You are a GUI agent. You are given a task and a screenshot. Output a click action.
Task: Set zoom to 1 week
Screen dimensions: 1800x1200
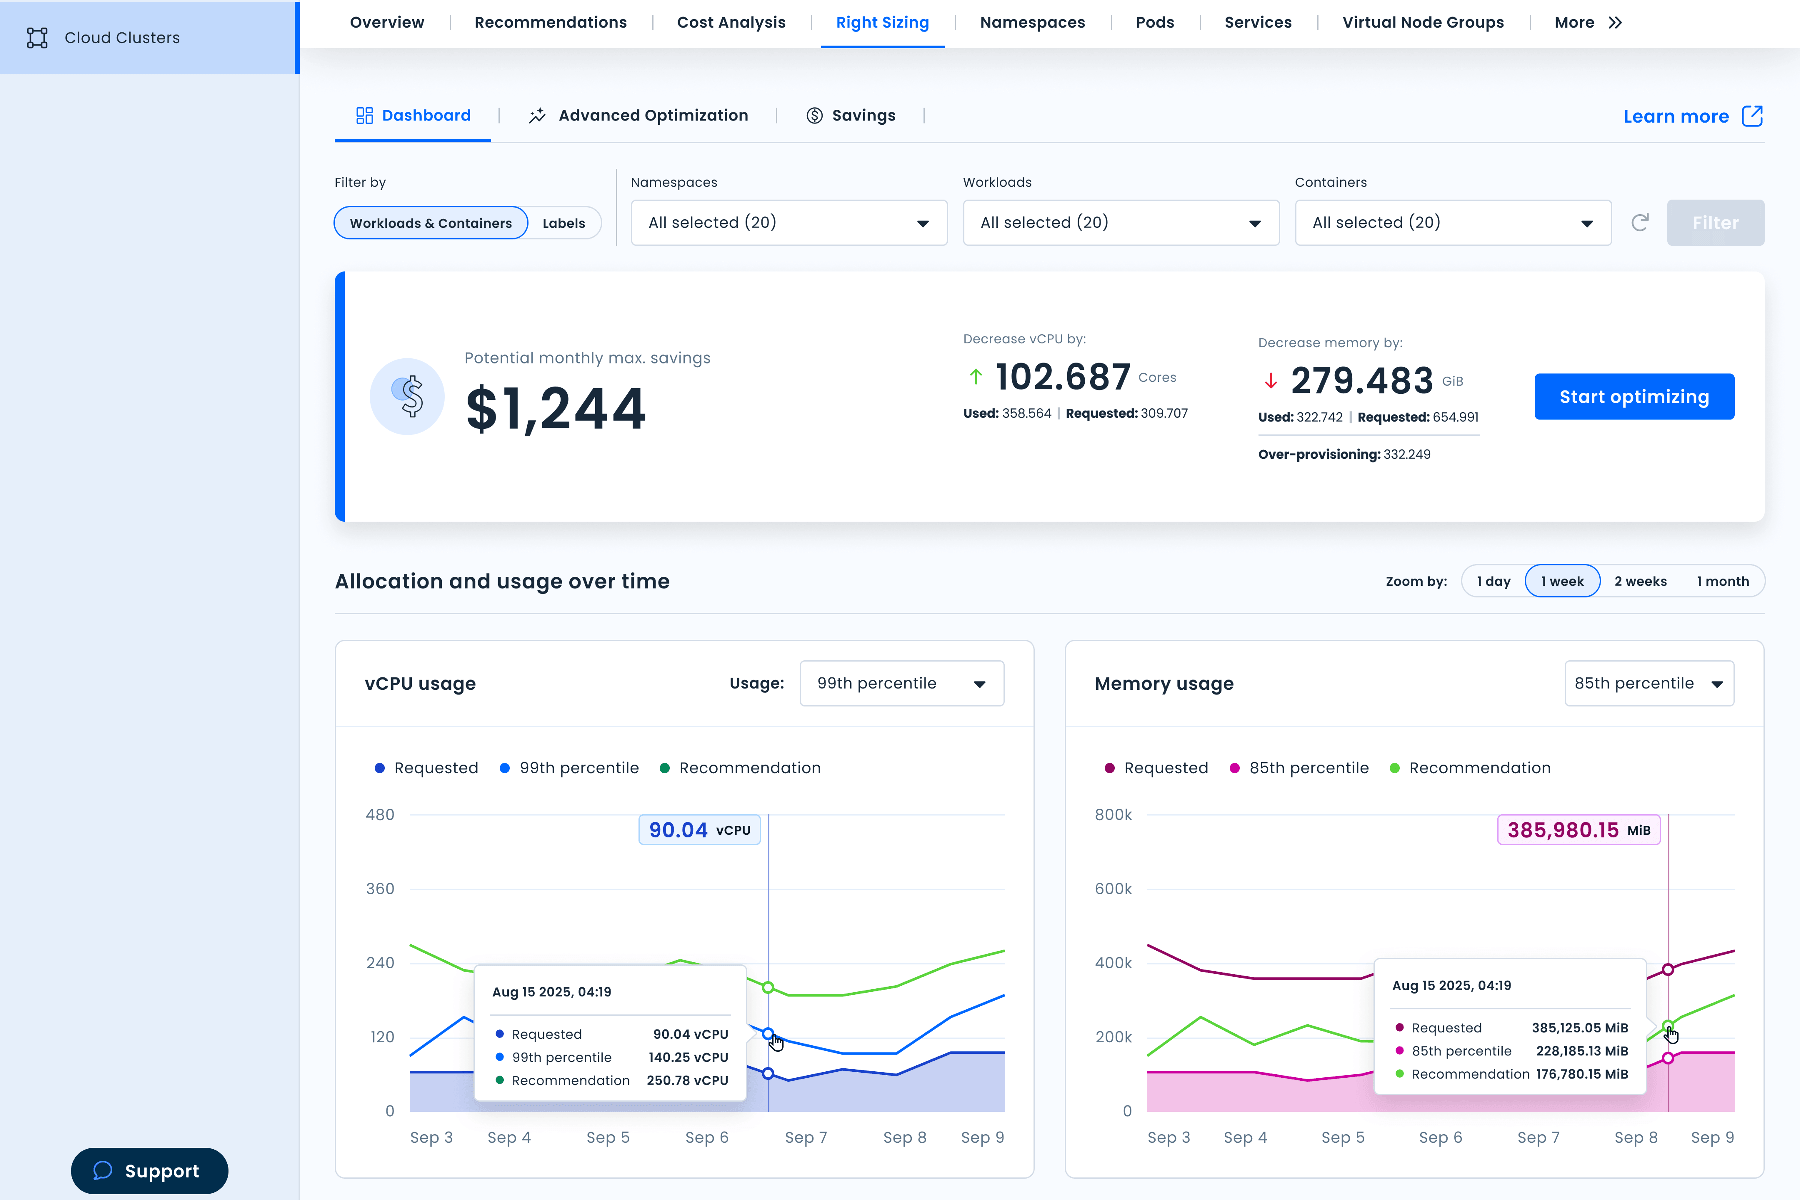pyautogui.click(x=1562, y=581)
